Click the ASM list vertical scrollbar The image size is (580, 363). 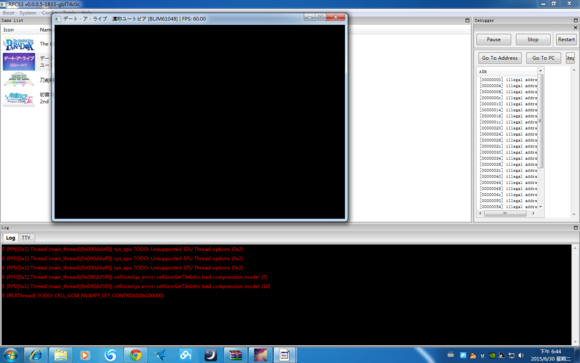tap(540, 139)
